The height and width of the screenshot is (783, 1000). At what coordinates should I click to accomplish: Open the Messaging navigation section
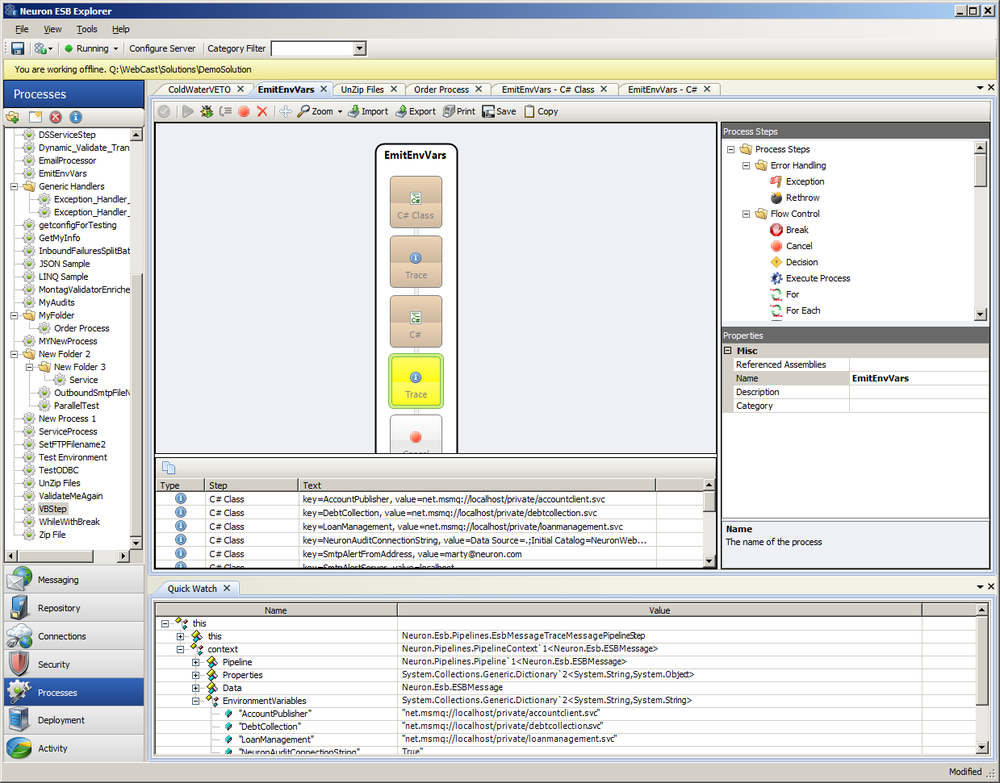73,580
